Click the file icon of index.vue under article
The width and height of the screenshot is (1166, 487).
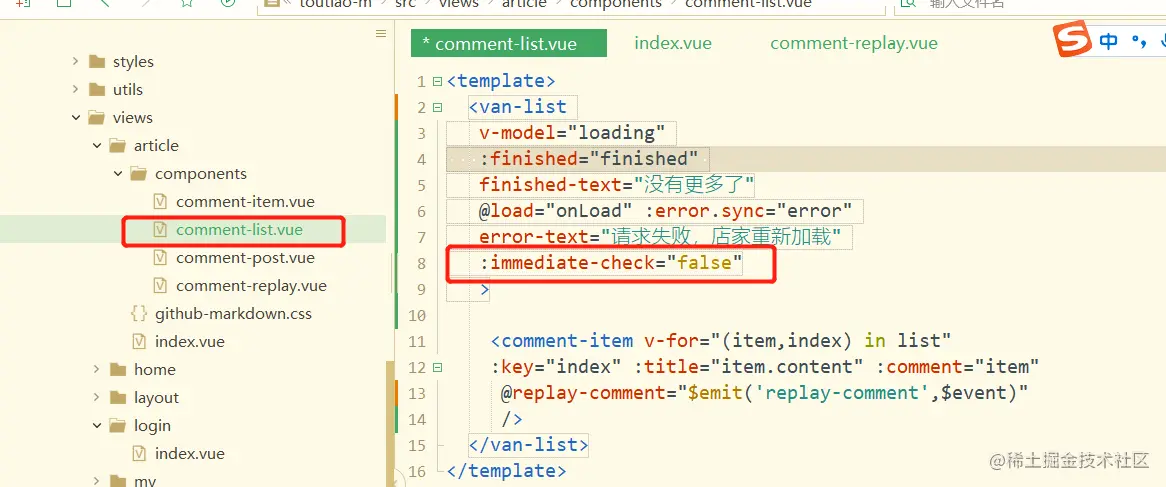pos(139,342)
